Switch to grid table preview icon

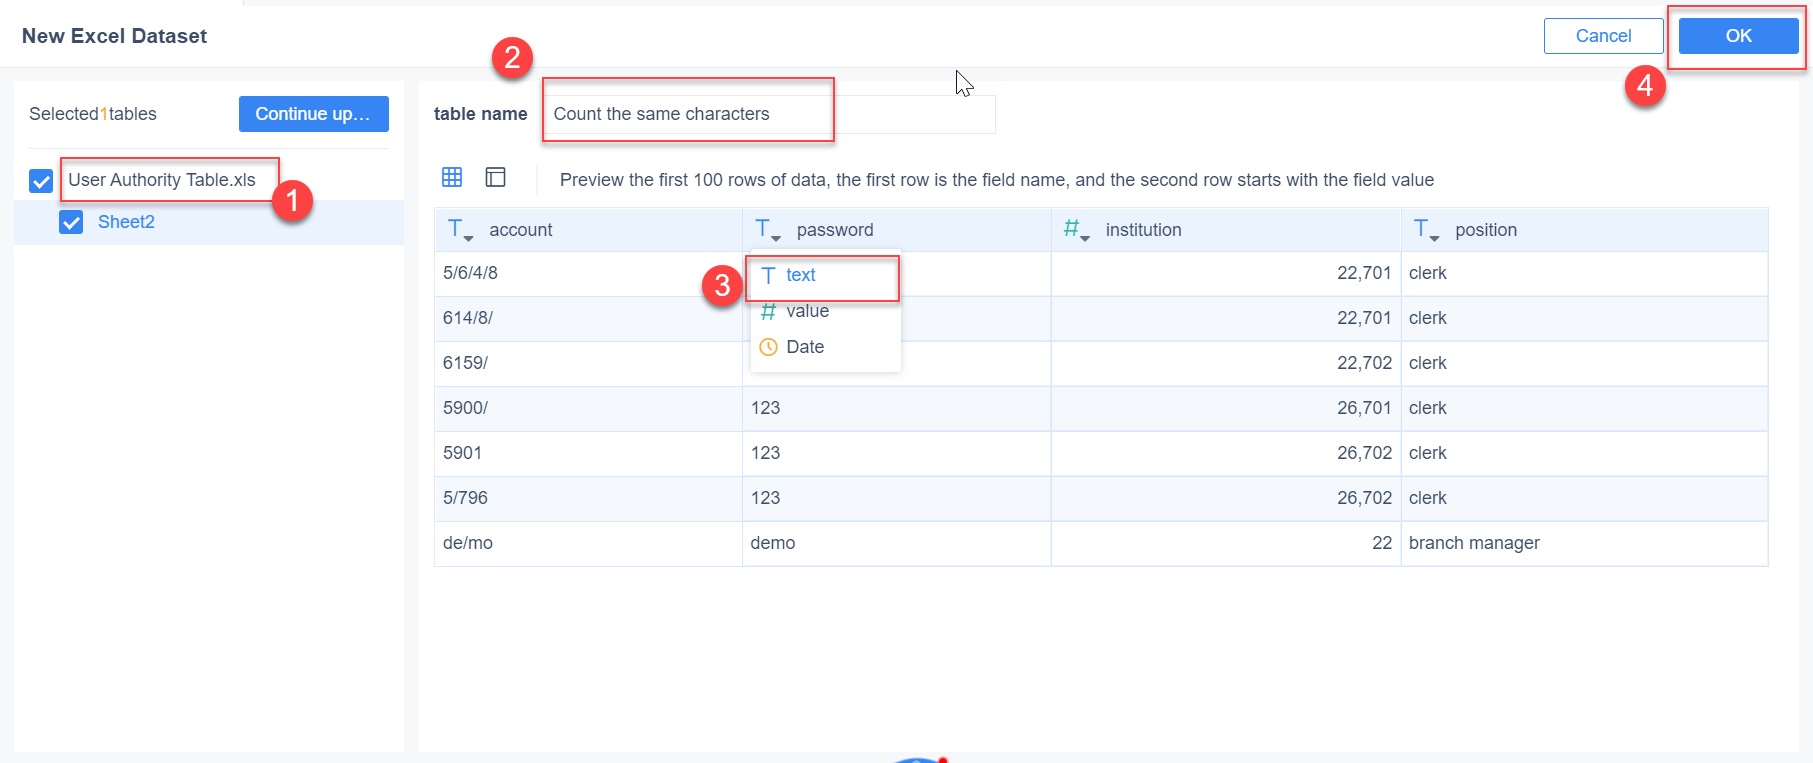point(452,177)
